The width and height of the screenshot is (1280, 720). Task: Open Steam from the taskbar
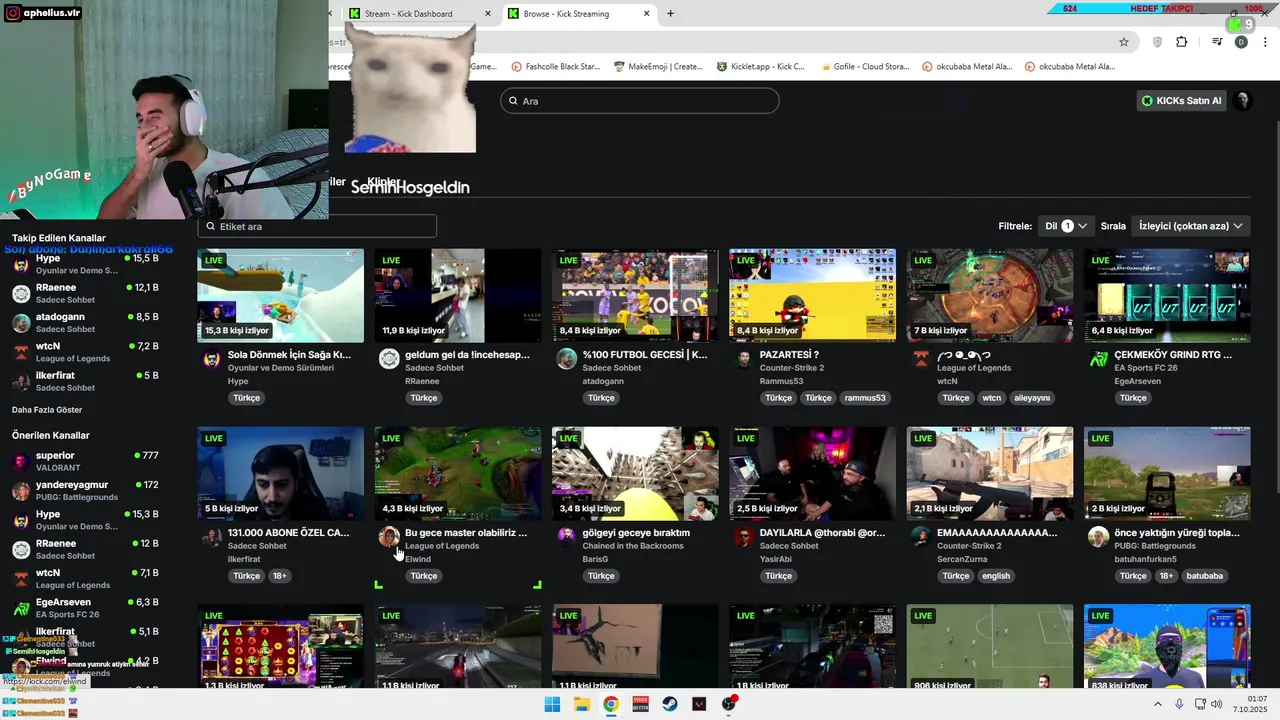(x=670, y=704)
